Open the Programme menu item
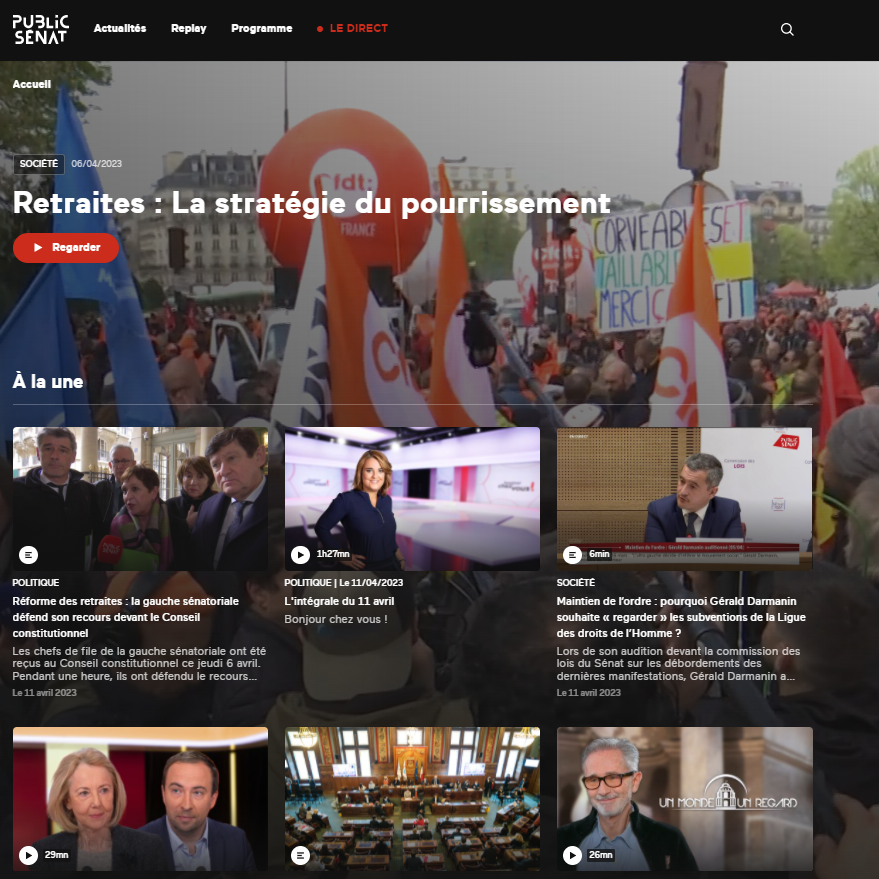The image size is (879, 879). pyautogui.click(x=261, y=29)
